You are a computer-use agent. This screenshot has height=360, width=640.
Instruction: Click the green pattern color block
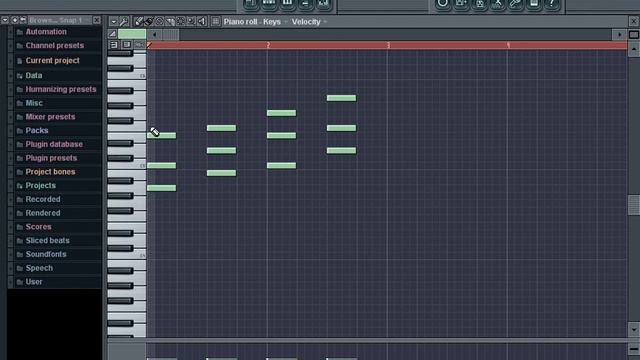(132, 34)
